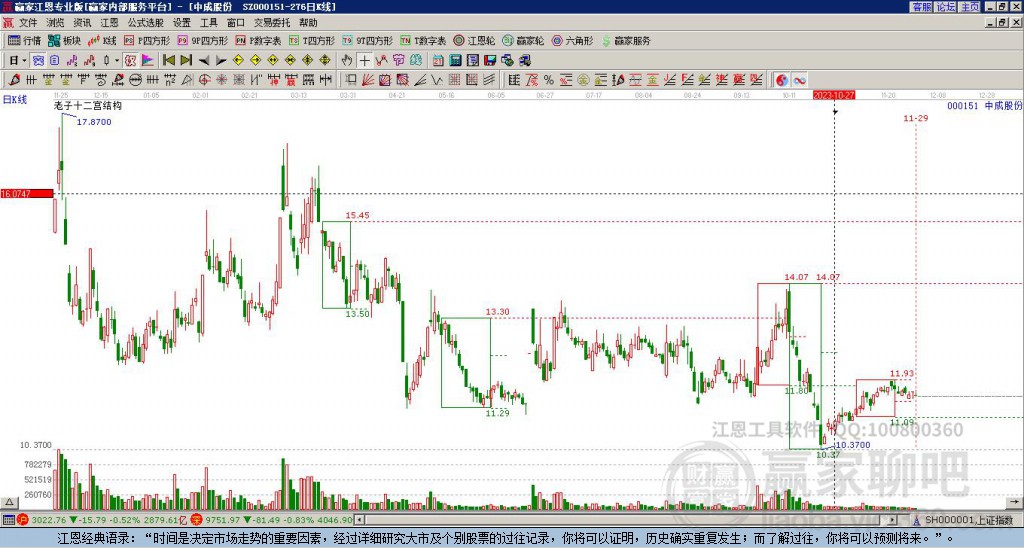1024x548 pixels.
Task: Open the 浏览 menu
Action: pos(55,23)
